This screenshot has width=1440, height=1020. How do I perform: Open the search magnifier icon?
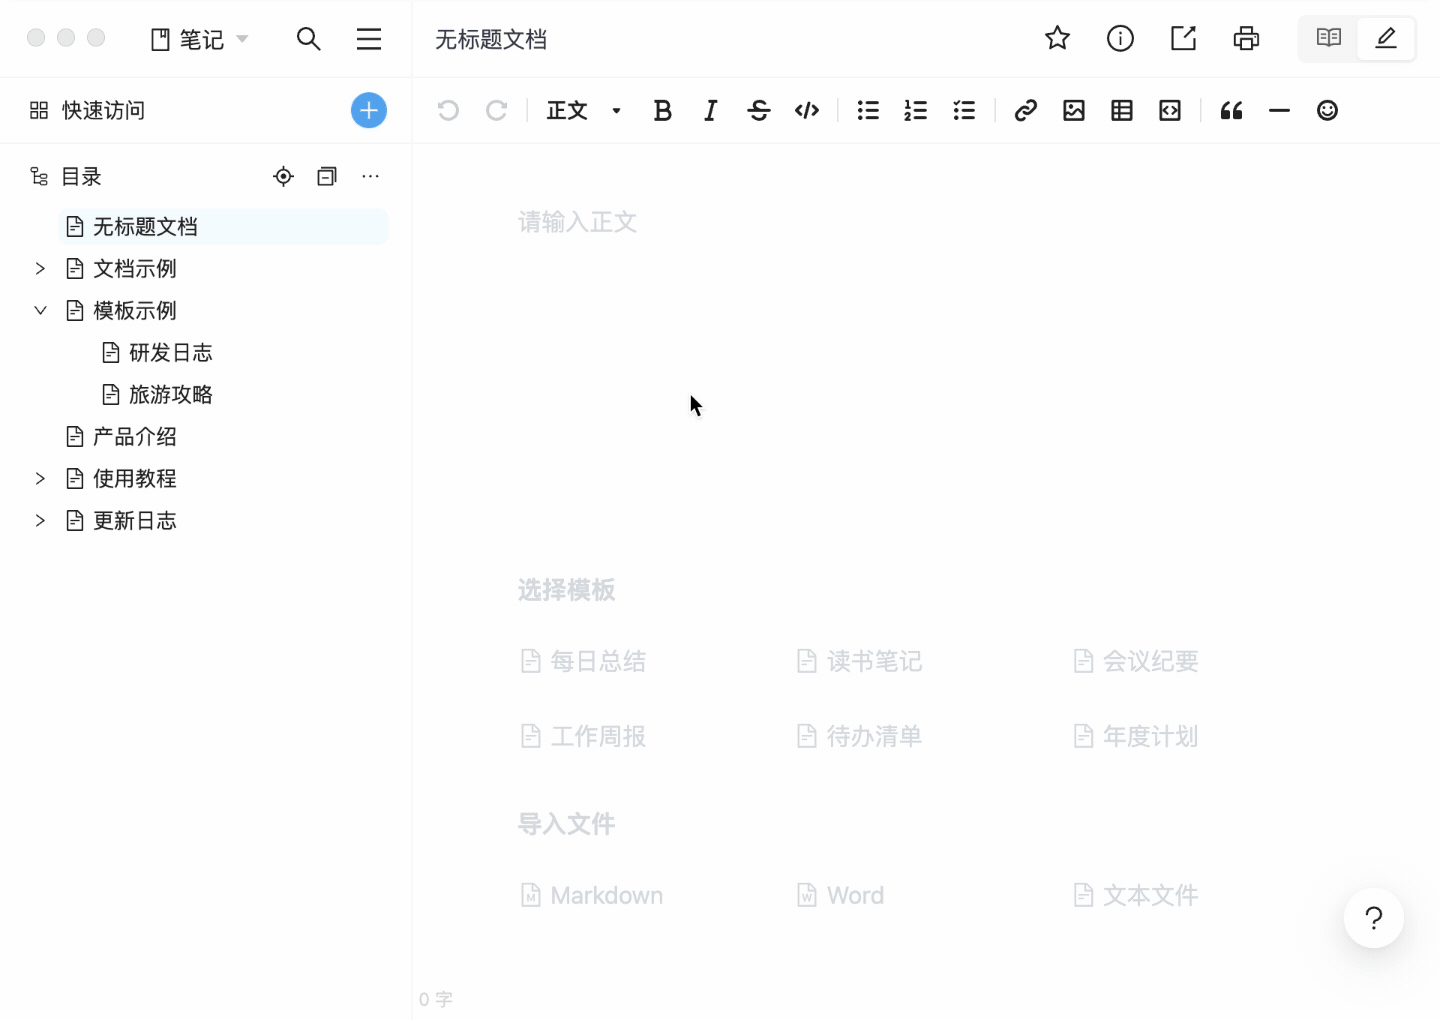pyautogui.click(x=309, y=39)
